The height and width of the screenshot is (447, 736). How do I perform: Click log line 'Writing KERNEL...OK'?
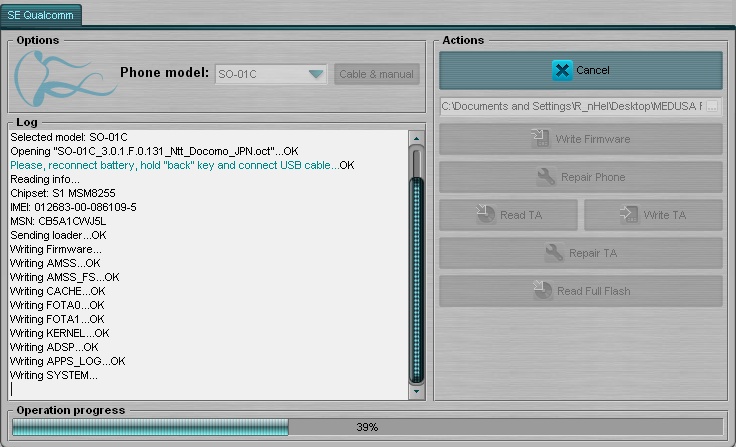coord(60,333)
